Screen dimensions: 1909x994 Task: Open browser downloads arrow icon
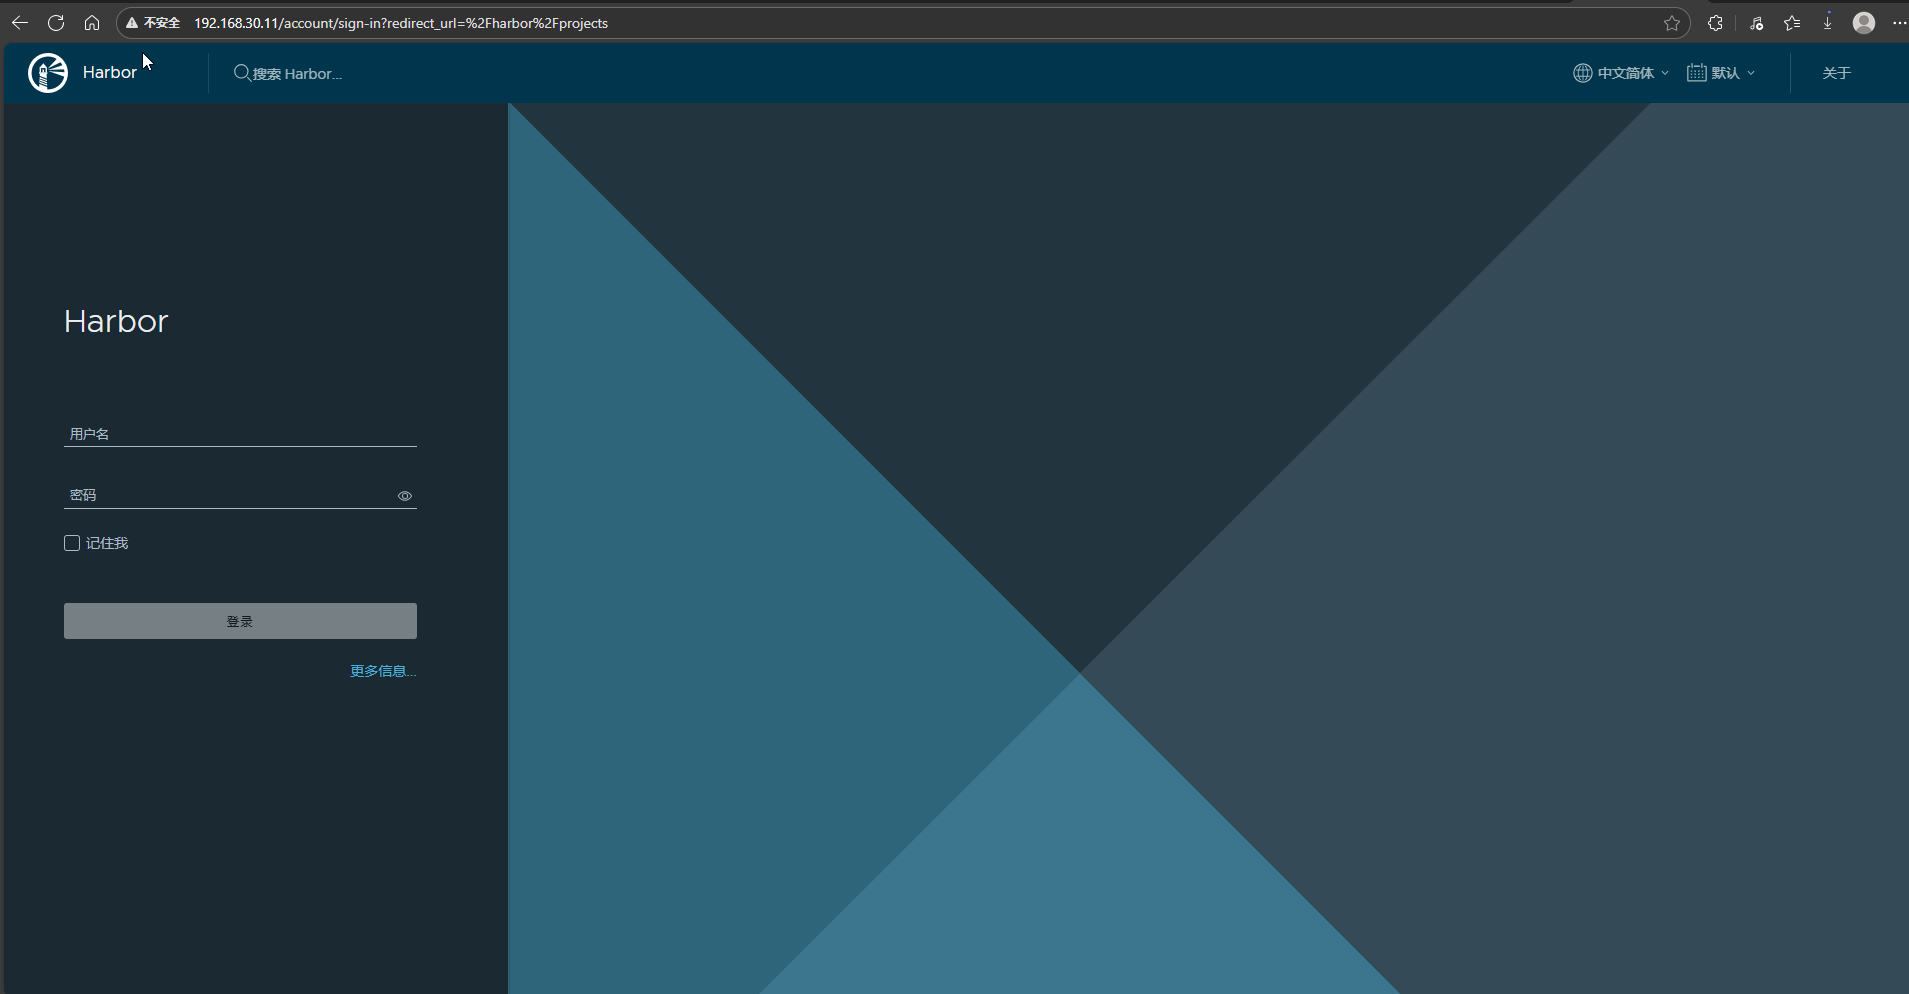coord(1828,22)
